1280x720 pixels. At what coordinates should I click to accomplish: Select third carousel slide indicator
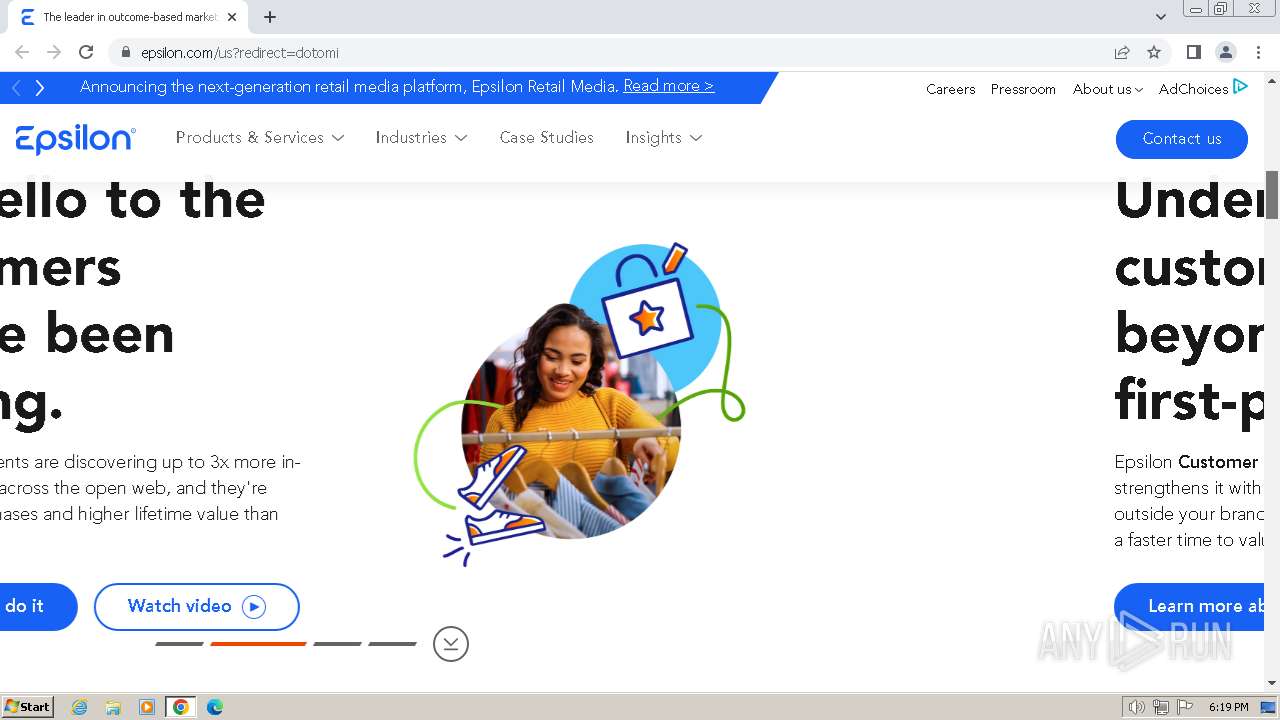(337, 644)
